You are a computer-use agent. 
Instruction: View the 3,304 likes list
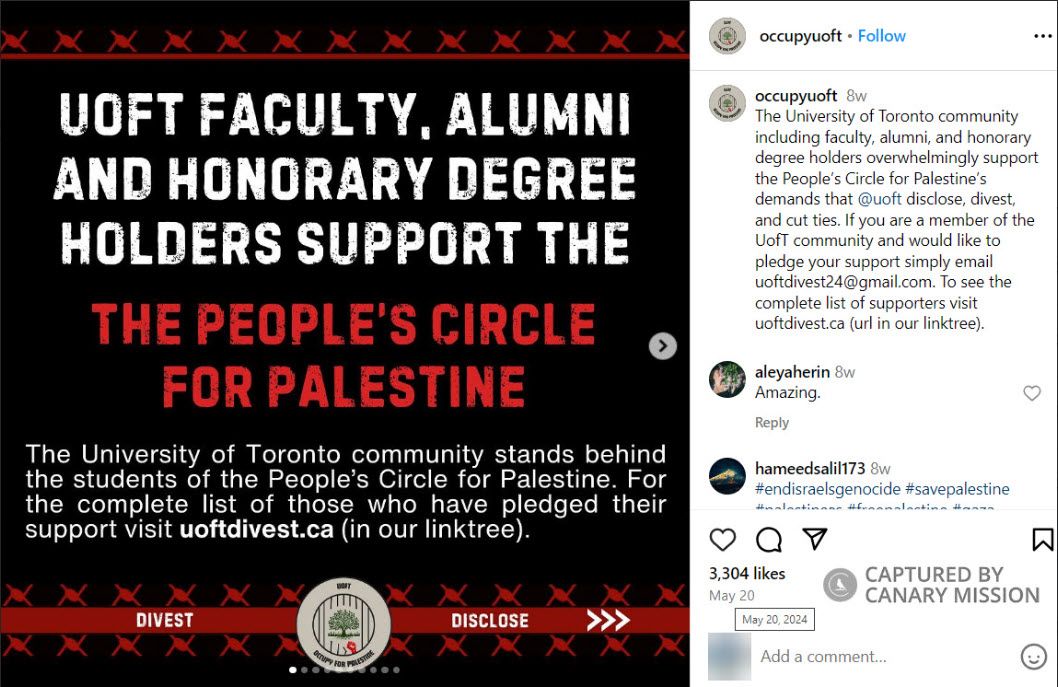point(746,574)
